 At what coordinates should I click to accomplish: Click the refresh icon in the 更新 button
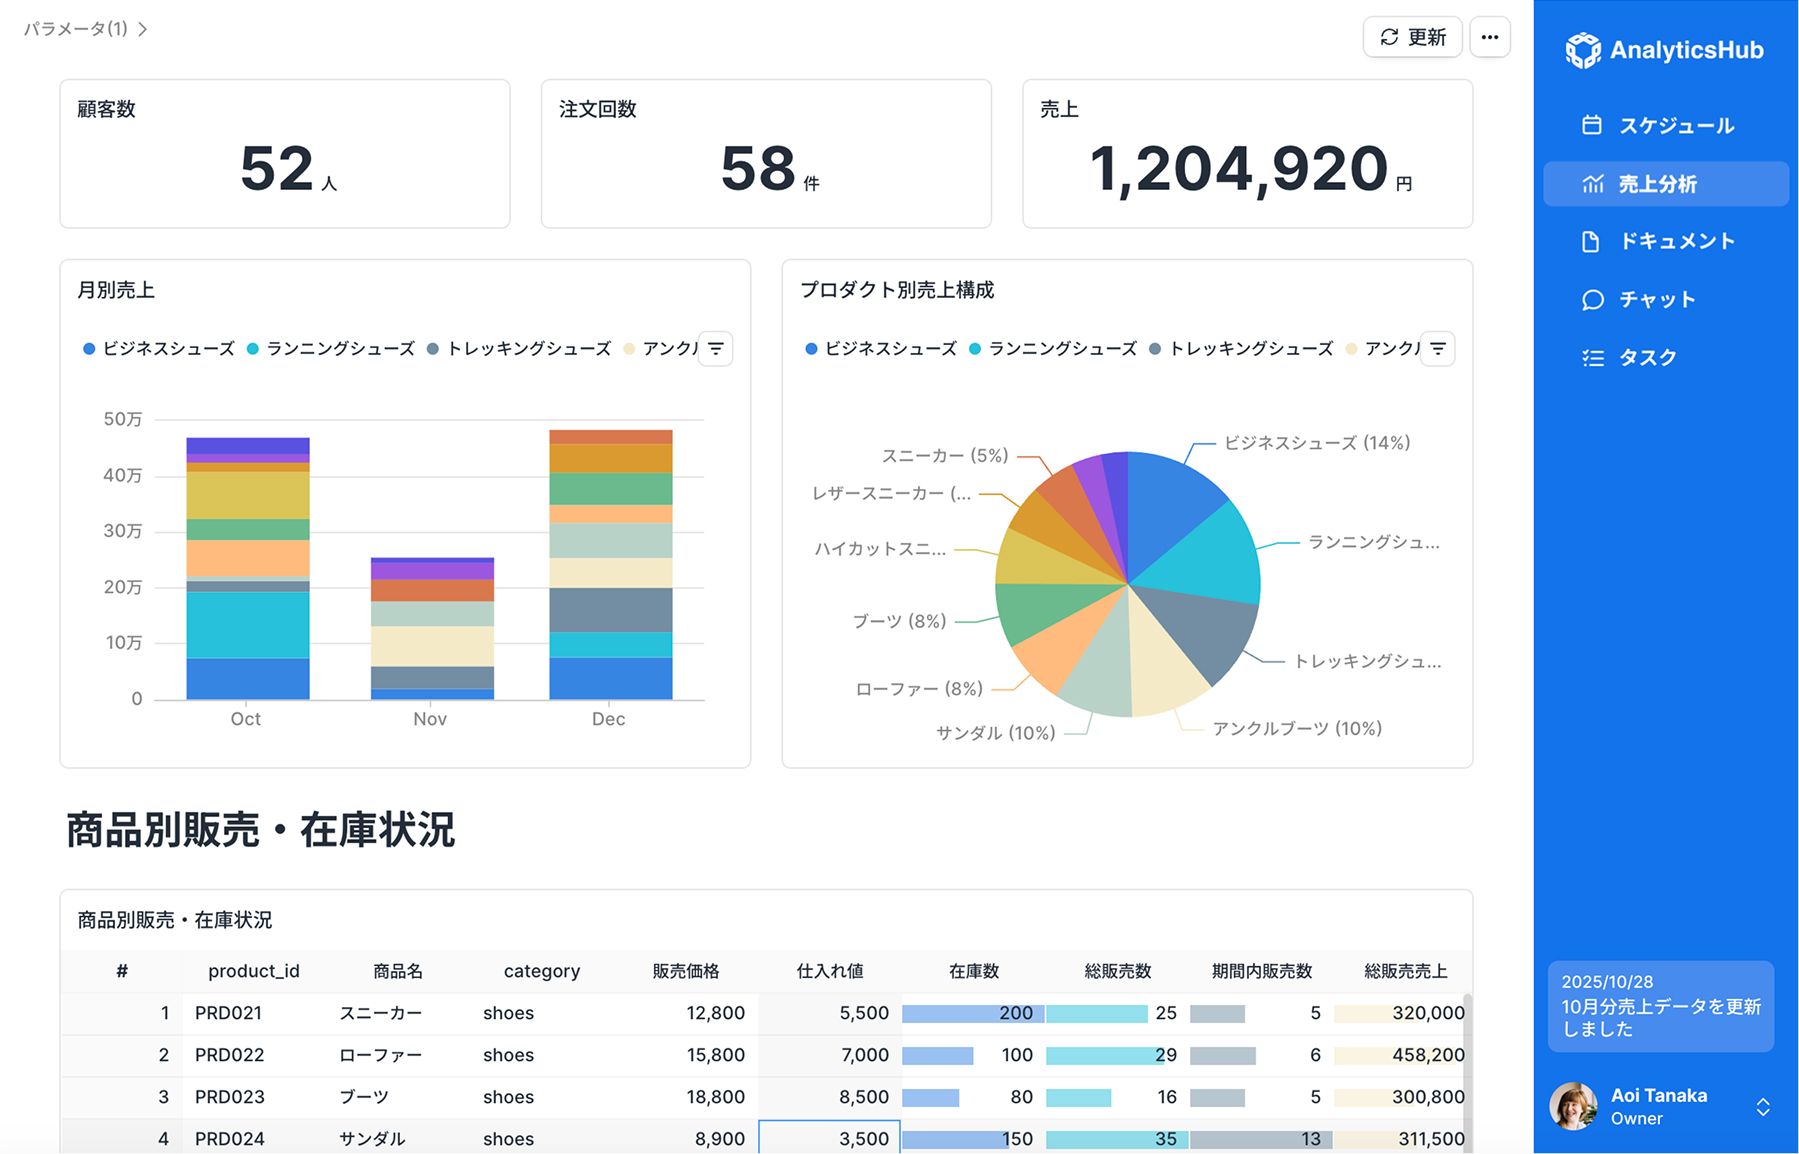pyautogui.click(x=1388, y=37)
